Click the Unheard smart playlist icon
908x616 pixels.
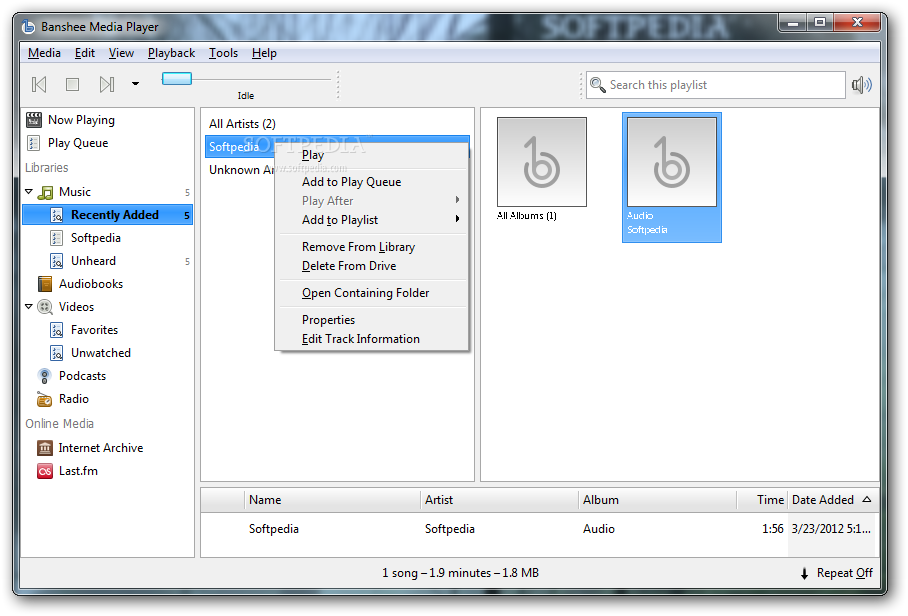[x=56, y=261]
